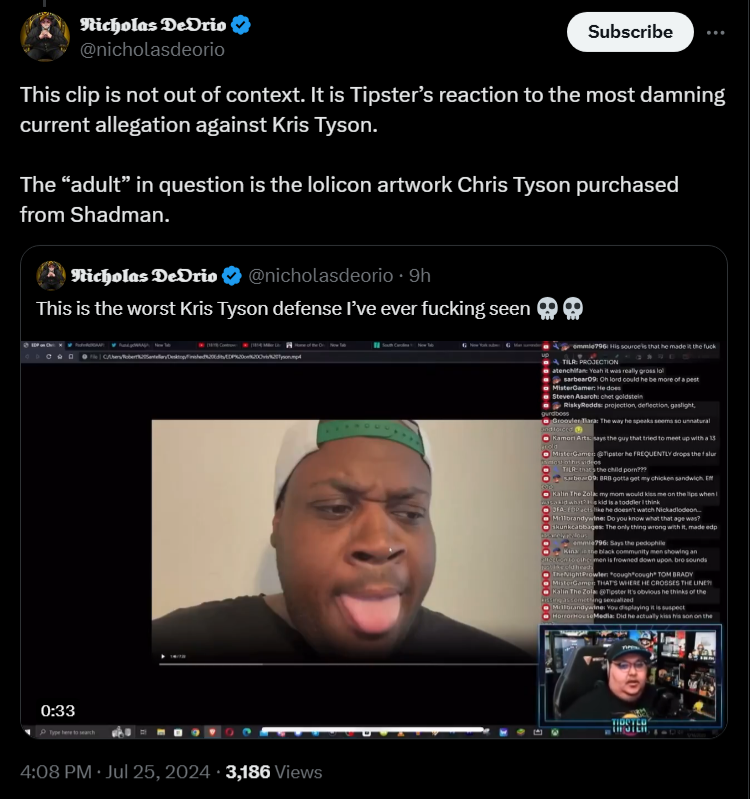The height and width of the screenshot is (799, 750).
Task: Open the 4:08 PM Jul 25, 2024 timestamp
Action: [x=115, y=771]
